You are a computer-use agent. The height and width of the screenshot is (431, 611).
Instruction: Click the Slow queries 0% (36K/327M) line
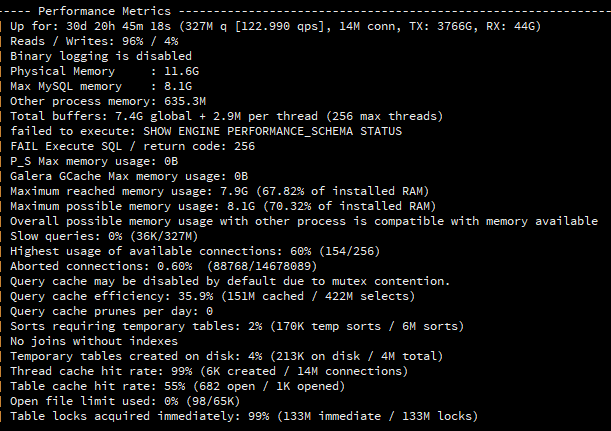[104, 236]
